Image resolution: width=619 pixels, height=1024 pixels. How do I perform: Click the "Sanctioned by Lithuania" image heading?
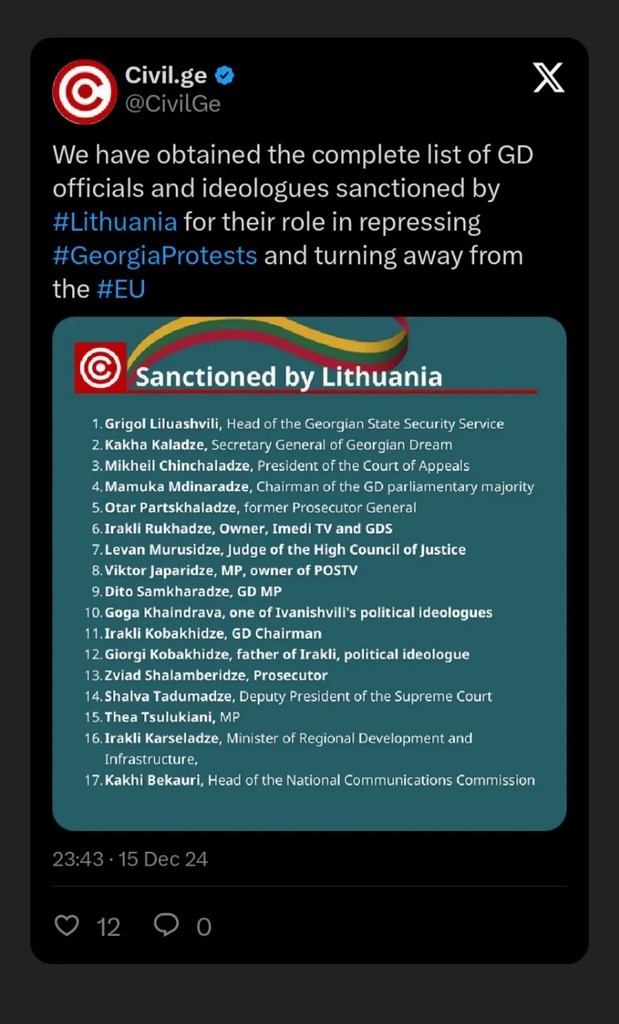click(x=288, y=377)
